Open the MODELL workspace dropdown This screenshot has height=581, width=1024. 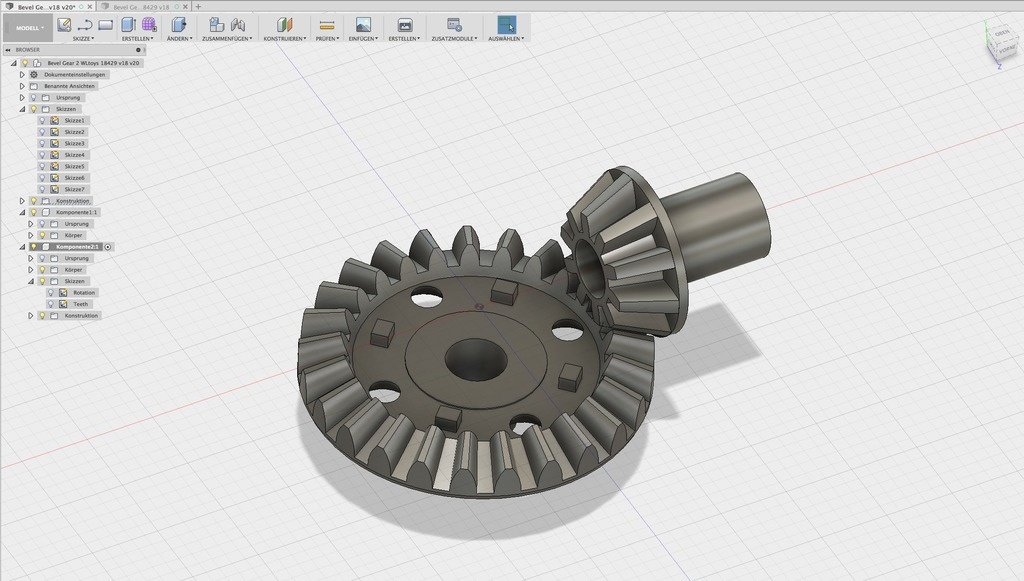pos(28,29)
